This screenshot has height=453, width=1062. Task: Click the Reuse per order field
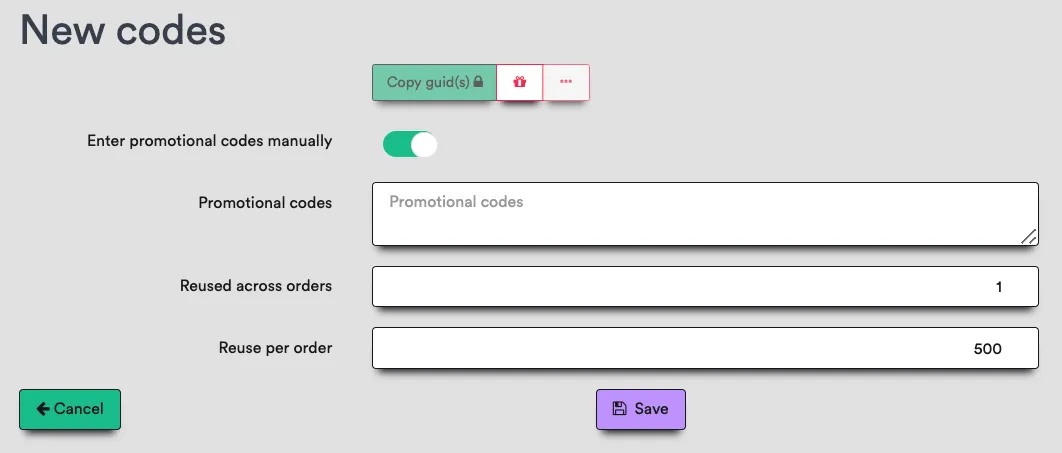(705, 348)
